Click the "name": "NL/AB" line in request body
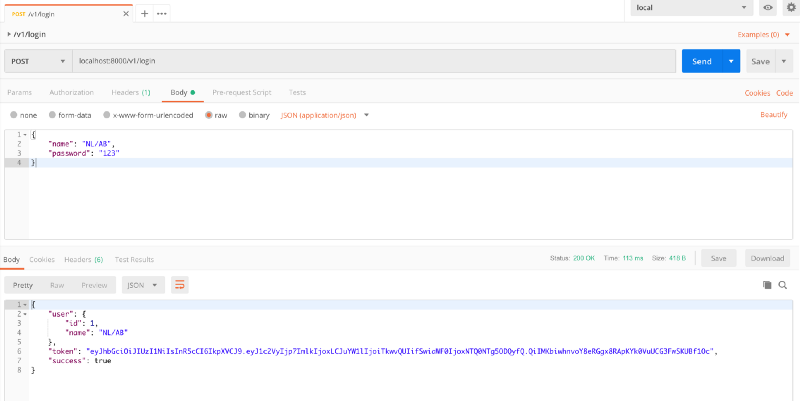The width and height of the screenshot is (800, 401). (x=82, y=144)
